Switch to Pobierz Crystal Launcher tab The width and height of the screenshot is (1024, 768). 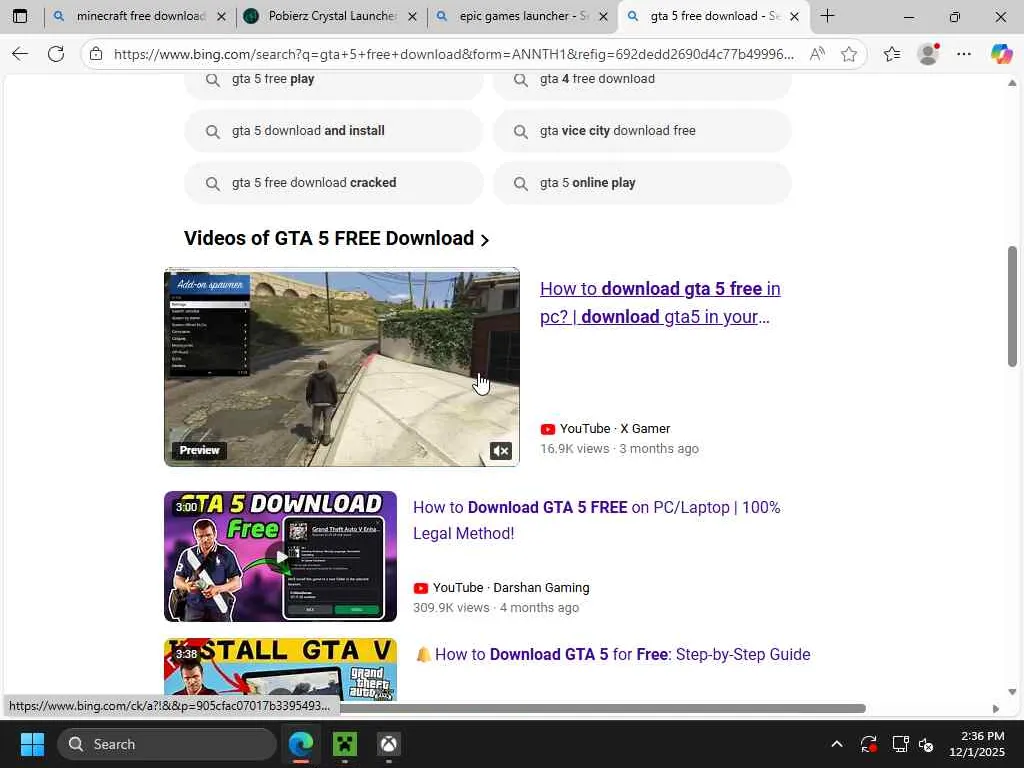coord(332,16)
